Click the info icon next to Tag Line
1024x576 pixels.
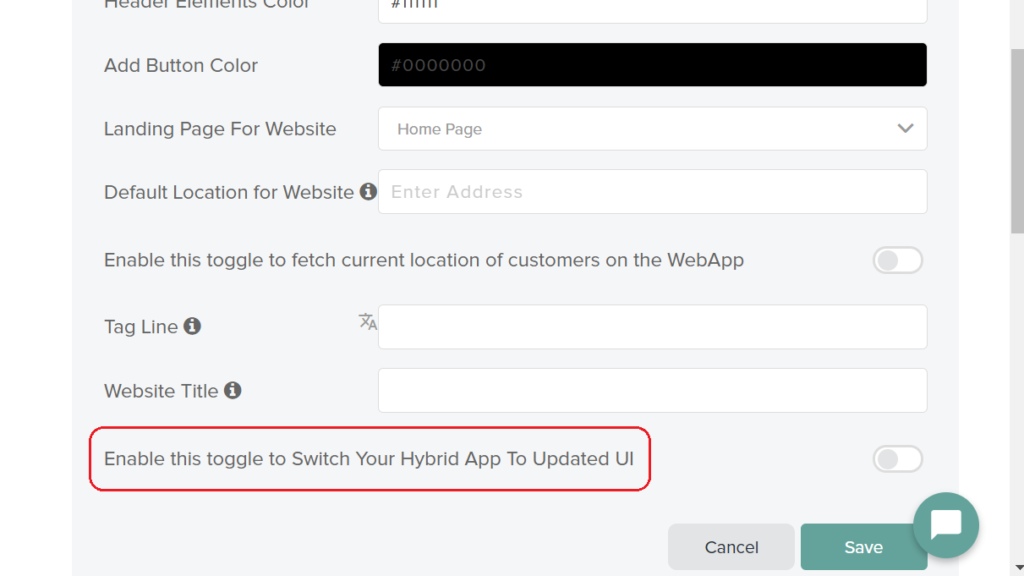(194, 325)
